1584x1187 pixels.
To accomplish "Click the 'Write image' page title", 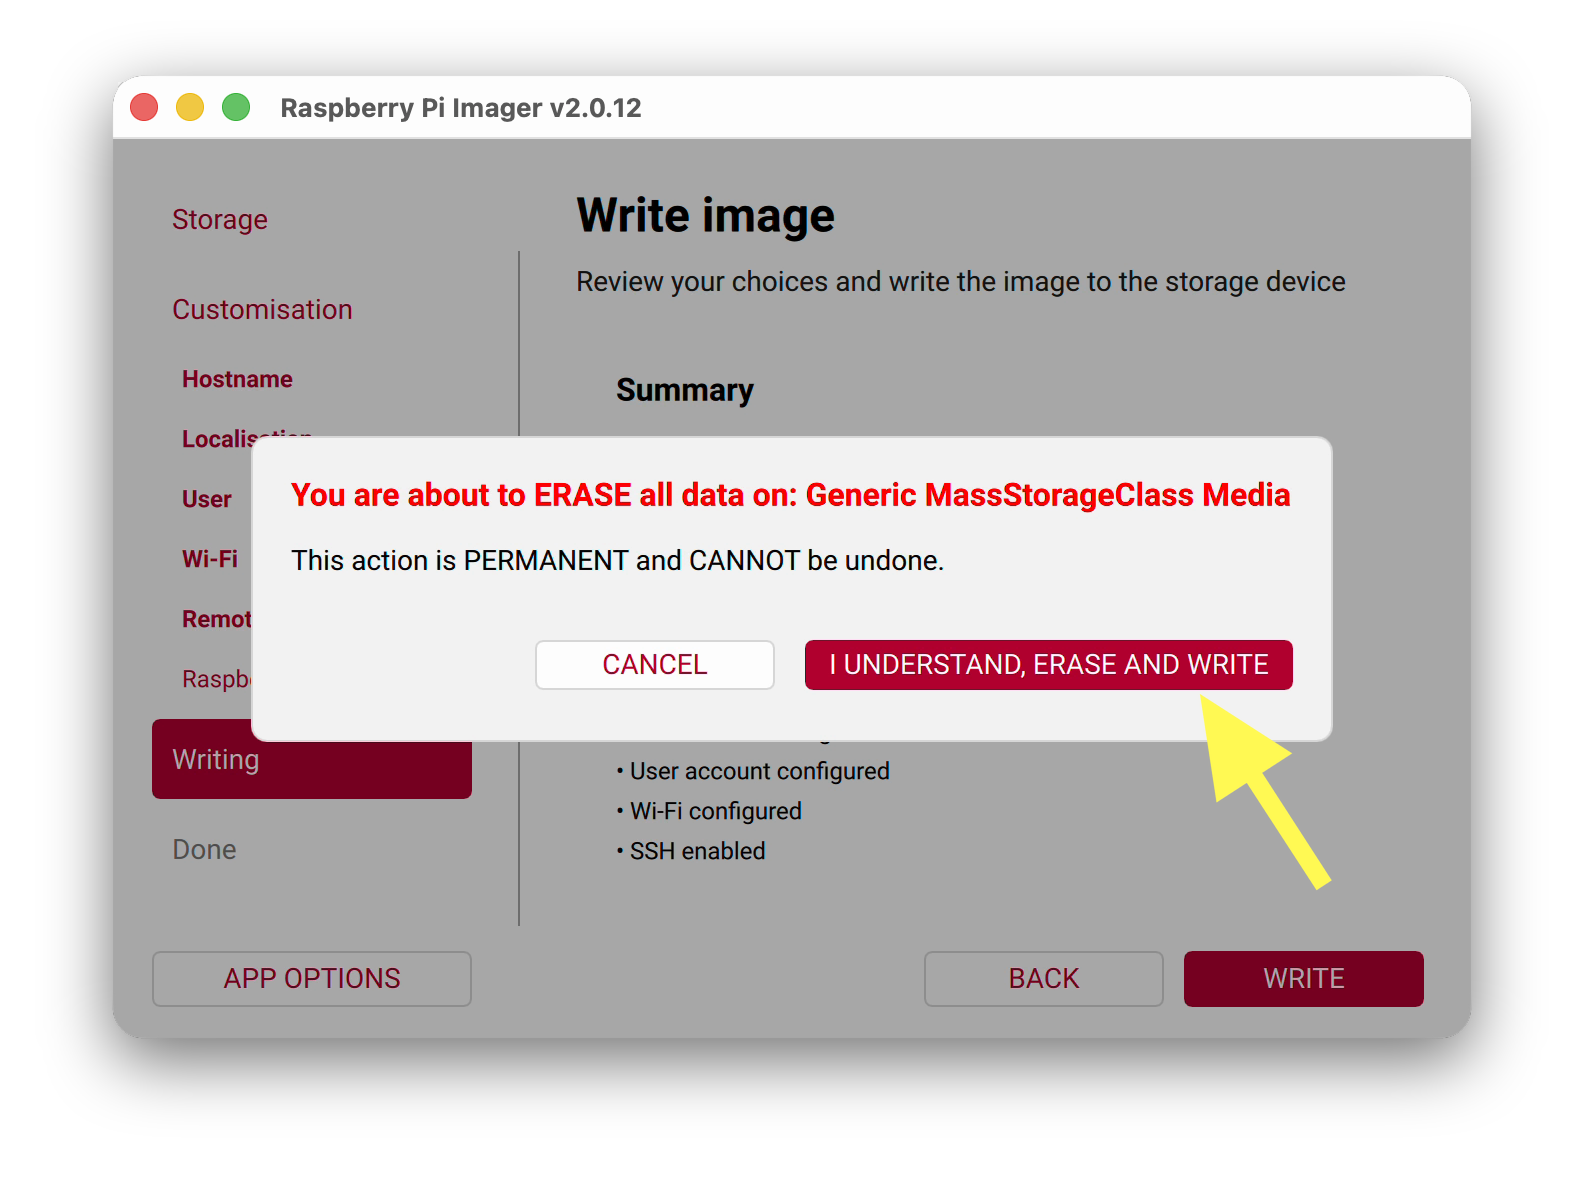I will [705, 215].
